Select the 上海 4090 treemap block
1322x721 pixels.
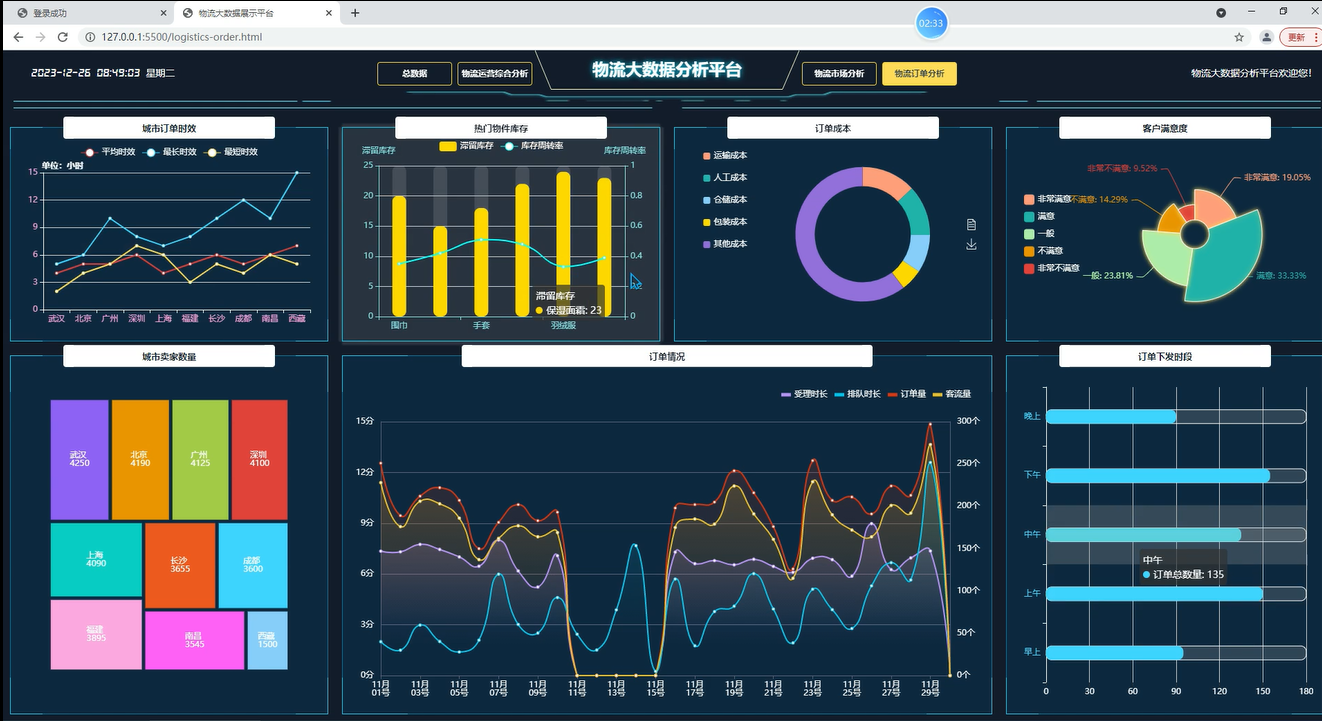[96, 560]
